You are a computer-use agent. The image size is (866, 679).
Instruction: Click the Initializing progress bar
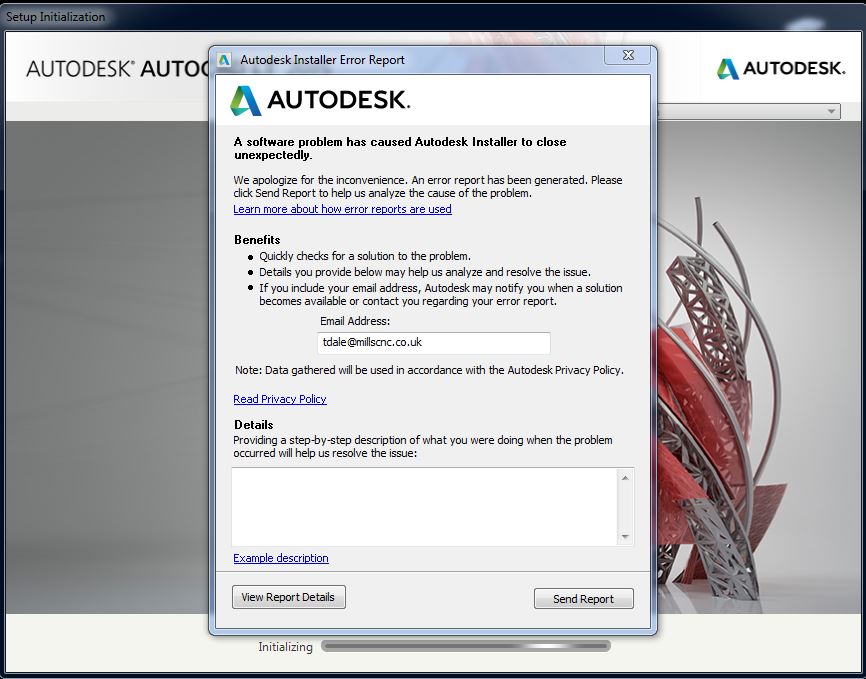pyautogui.click(x=466, y=646)
